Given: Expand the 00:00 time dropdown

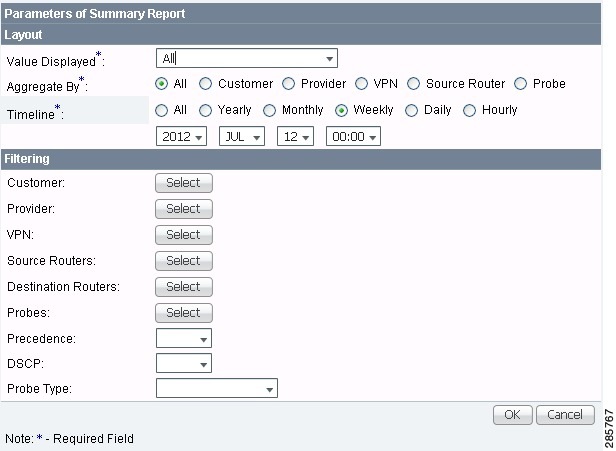Looking at the screenshot, I should pyautogui.click(x=353, y=136).
